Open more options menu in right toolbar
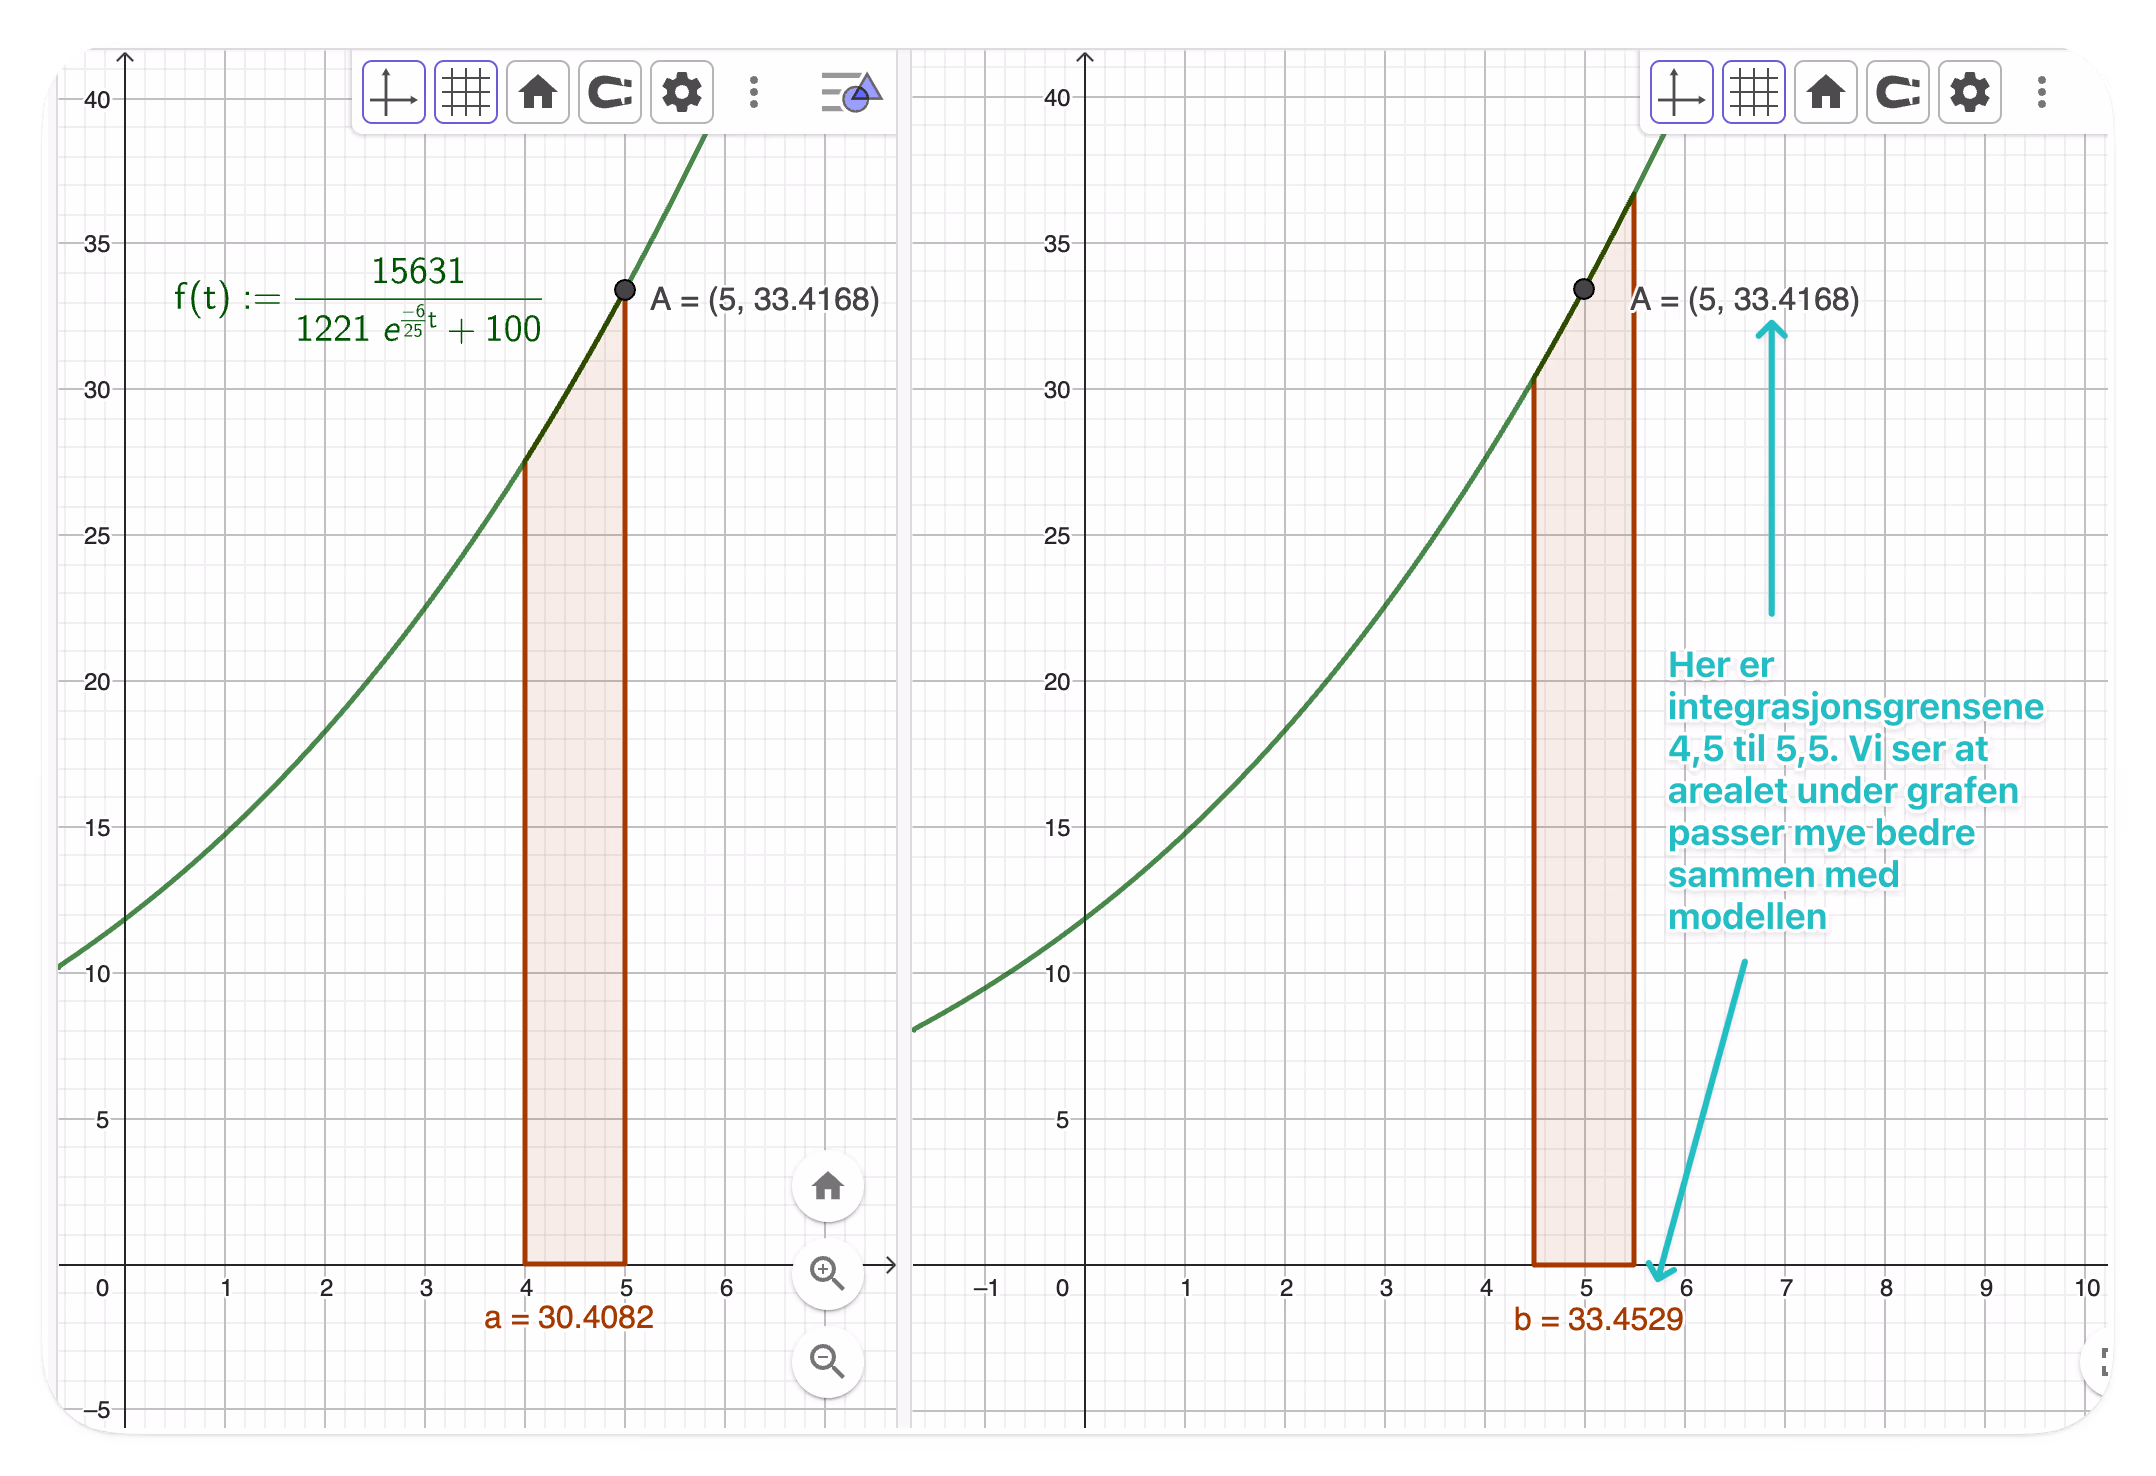 2042,93
